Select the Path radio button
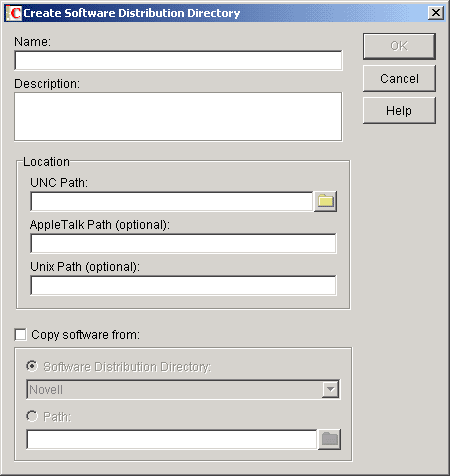 tap(32, 416)
